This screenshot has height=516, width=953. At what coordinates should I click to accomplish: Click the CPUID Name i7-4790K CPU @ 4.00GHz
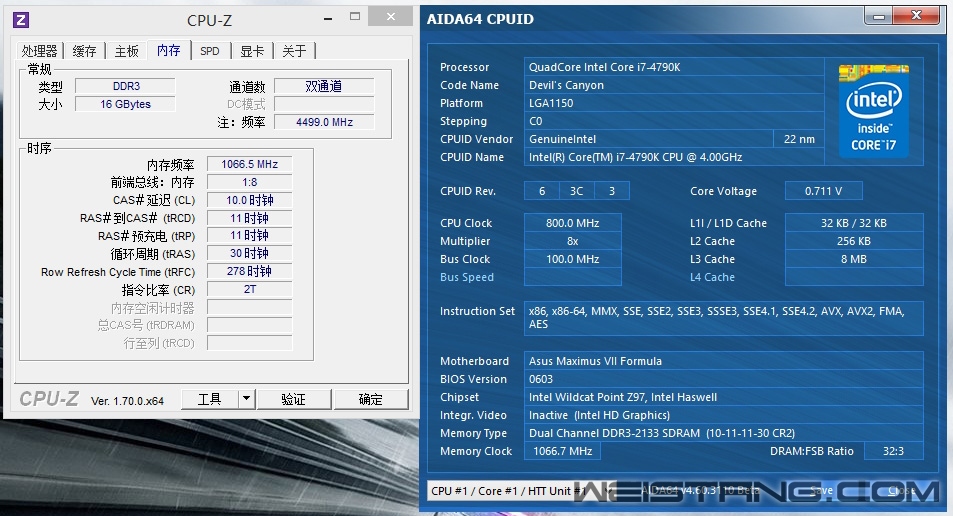[x=673, y=157]
